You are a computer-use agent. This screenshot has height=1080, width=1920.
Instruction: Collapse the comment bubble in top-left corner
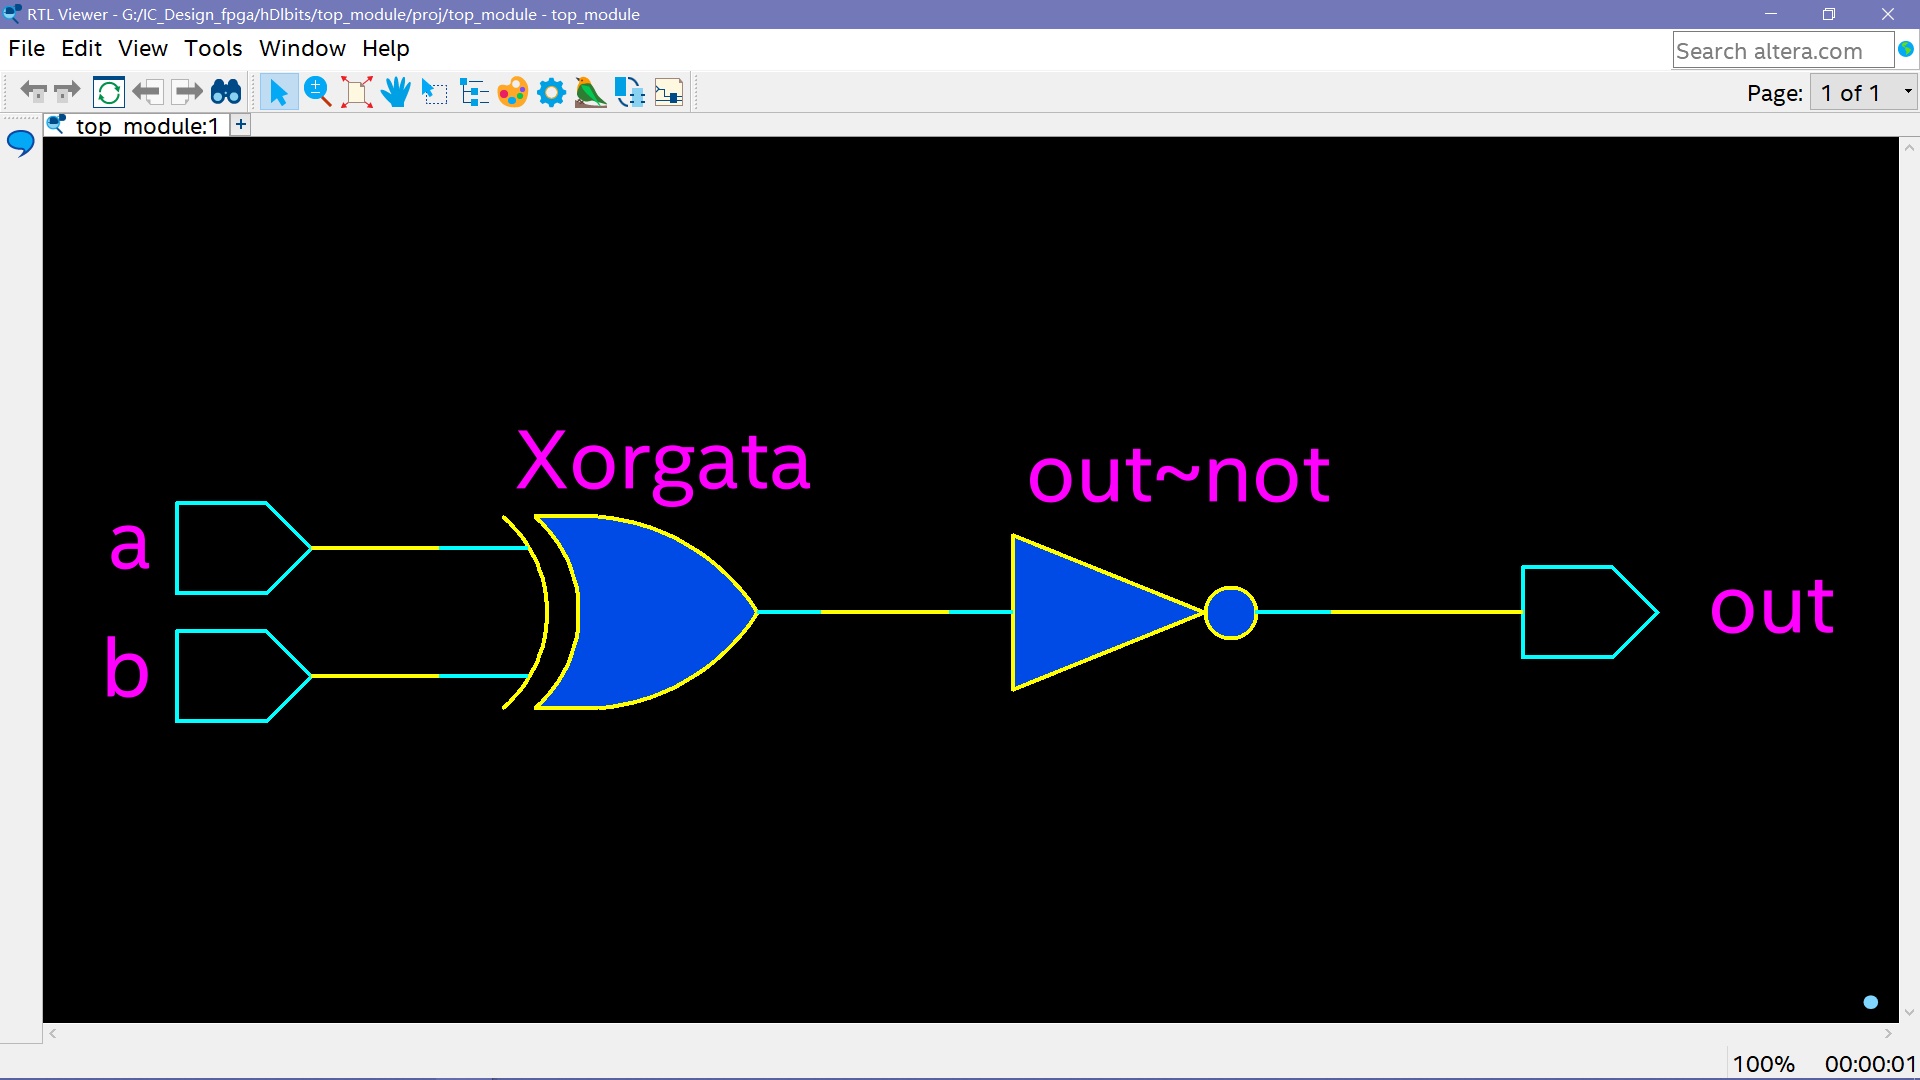click(20, 143)
